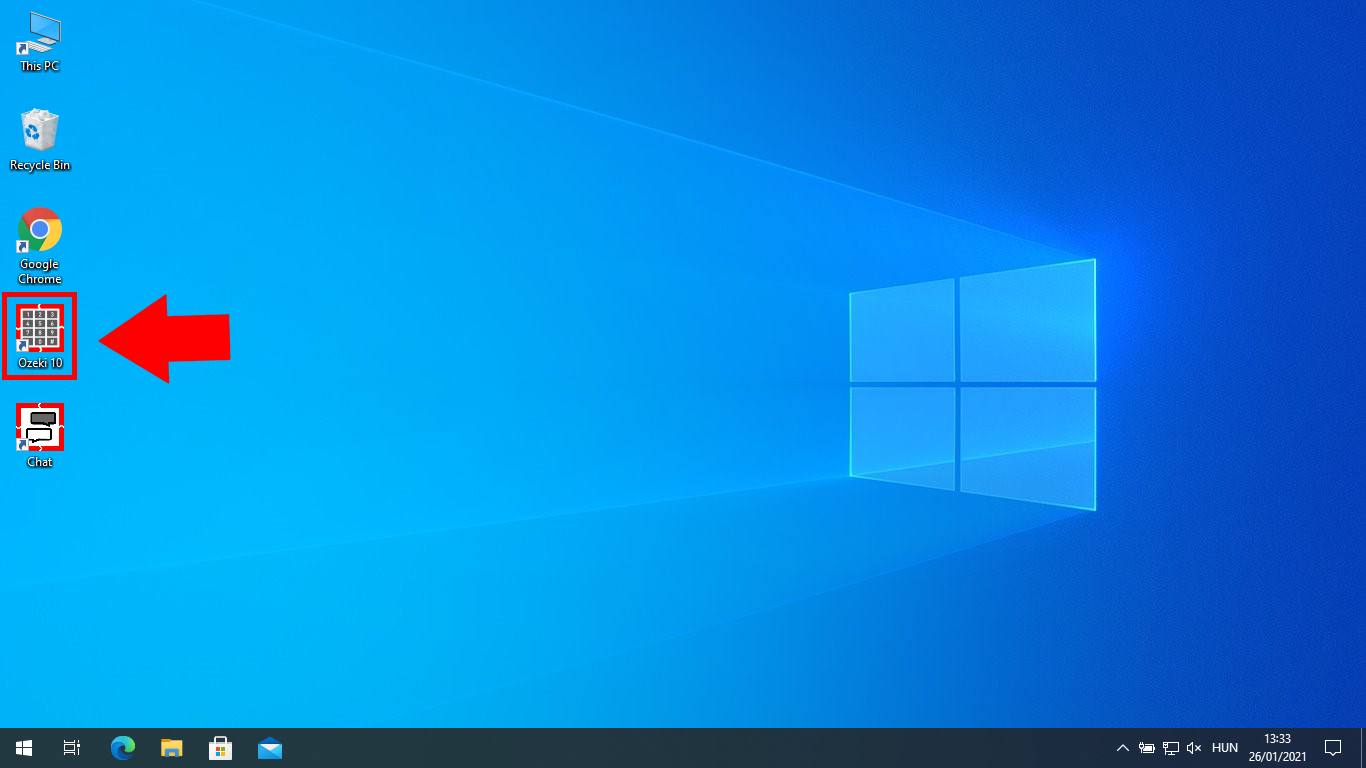Select the Chat desktop shortcut

point(40,433)
